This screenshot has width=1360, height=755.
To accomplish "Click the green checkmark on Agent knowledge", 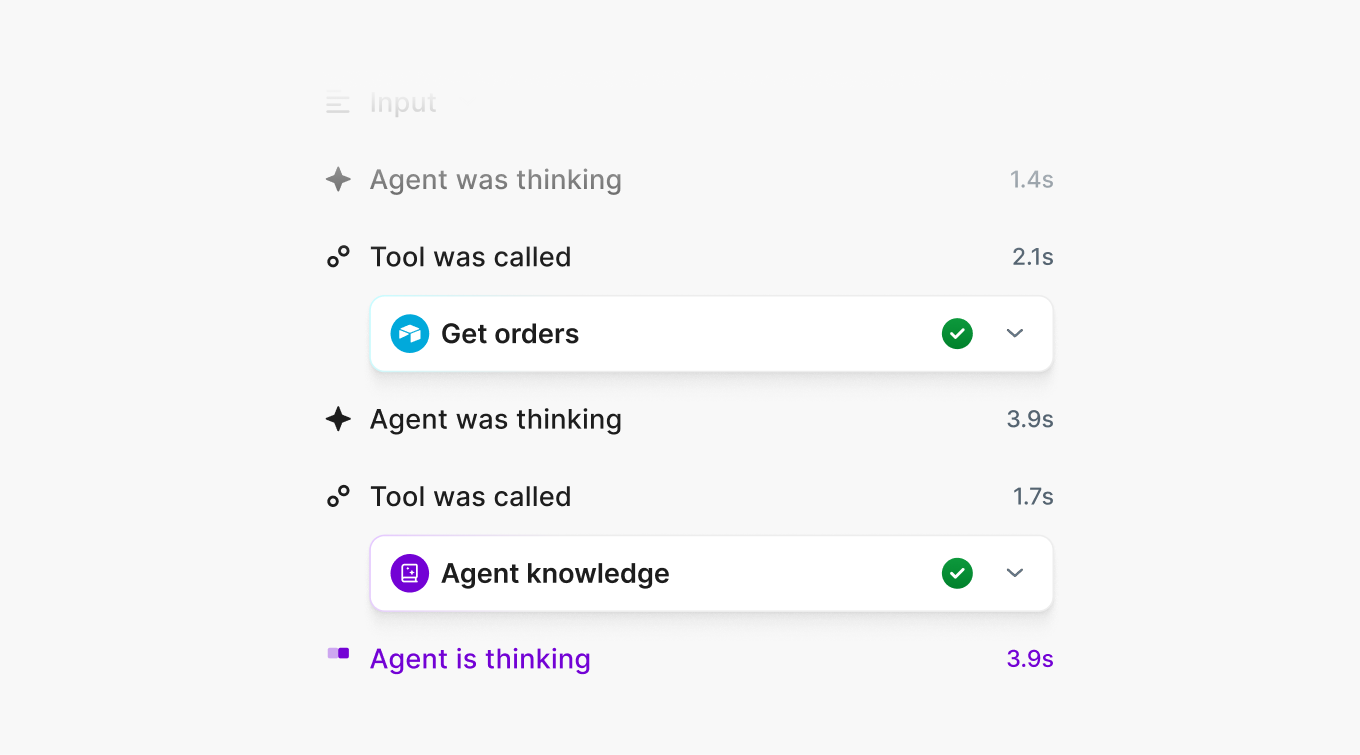I will pyautogui.click(x=957, y=573).
